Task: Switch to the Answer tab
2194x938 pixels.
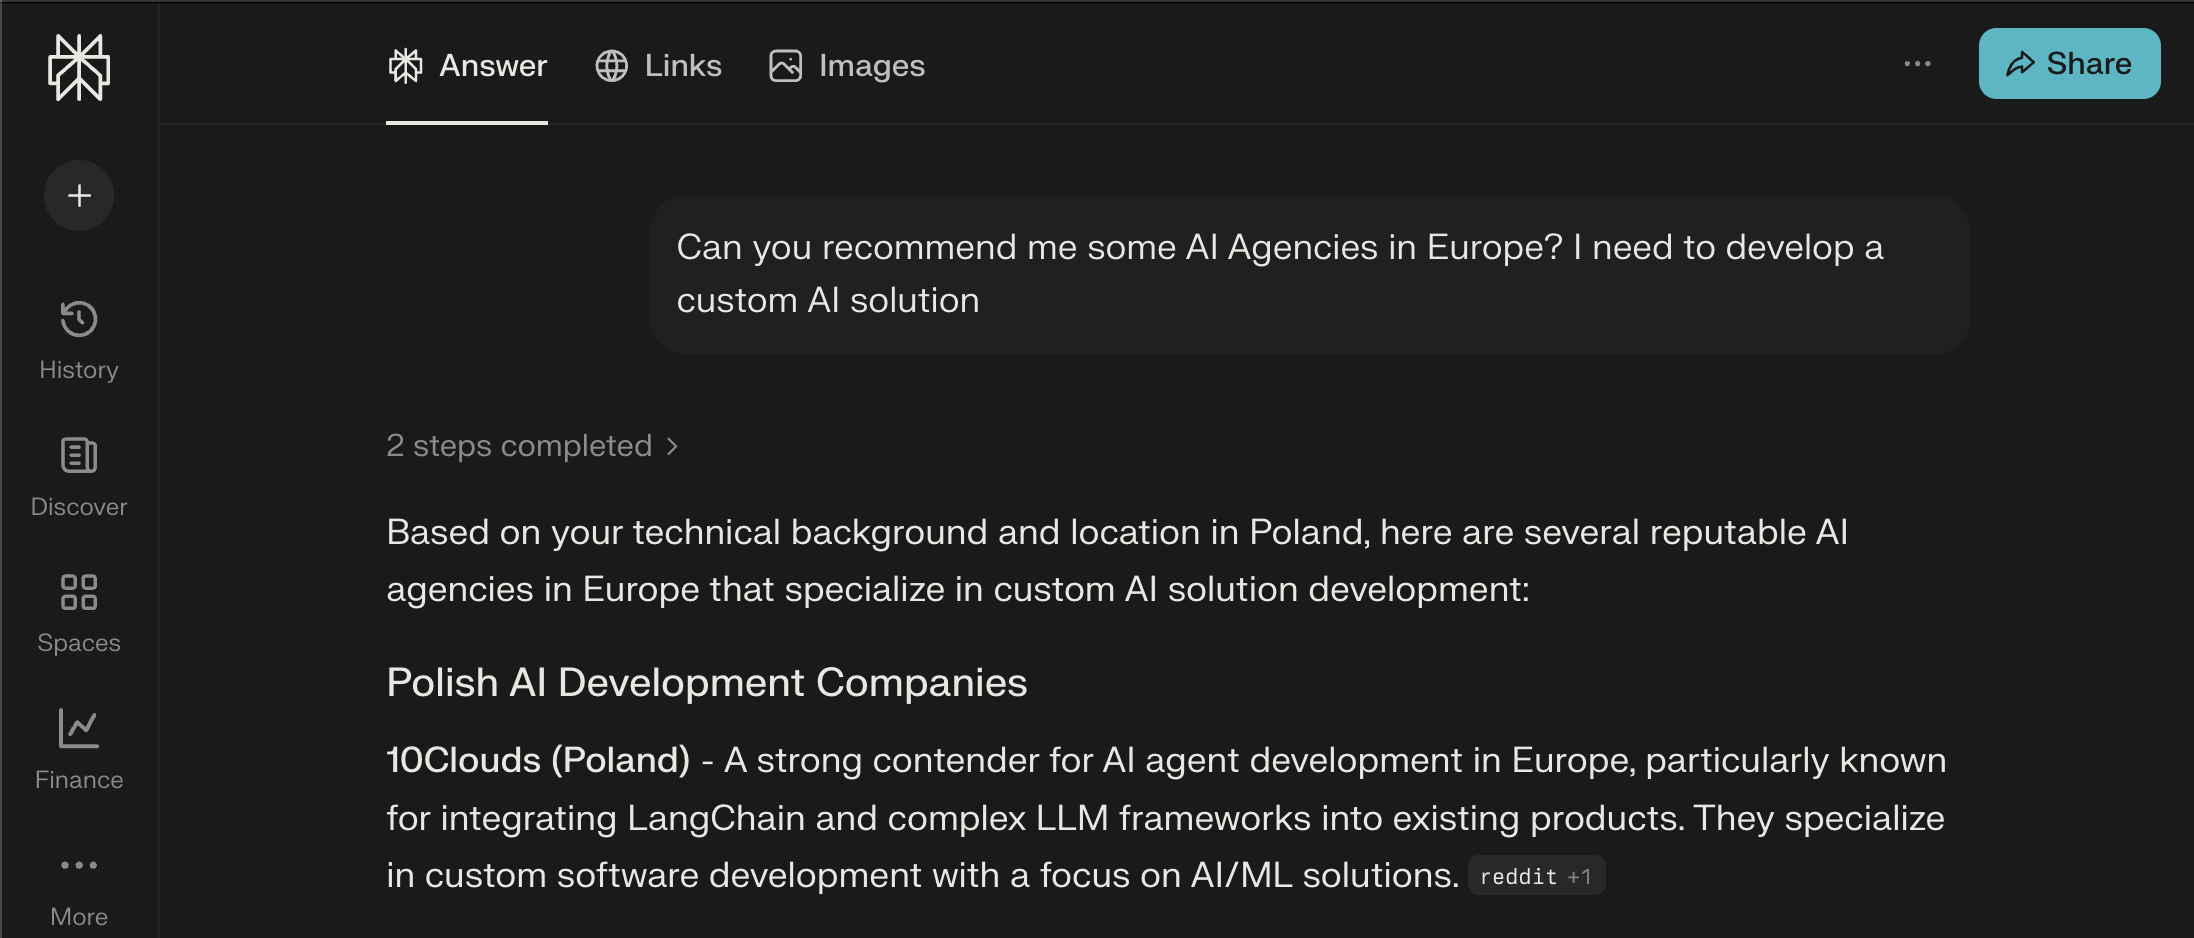Action: (x=467, y=66)
